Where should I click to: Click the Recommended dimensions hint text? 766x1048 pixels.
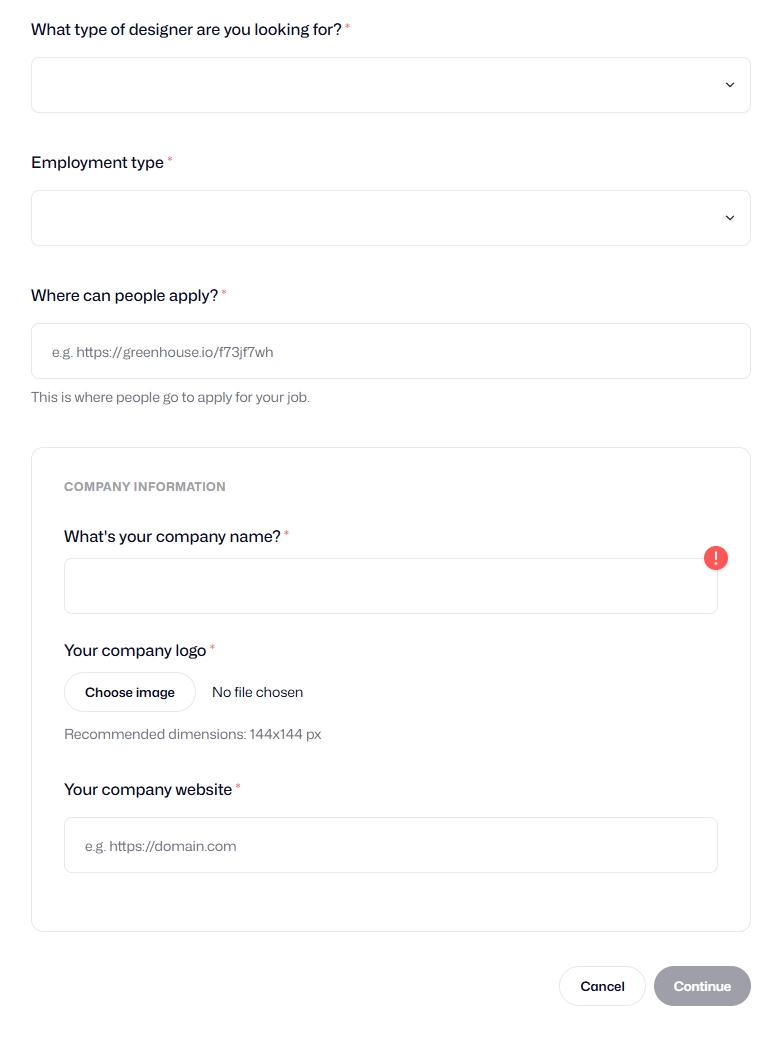tap(193, 734)
